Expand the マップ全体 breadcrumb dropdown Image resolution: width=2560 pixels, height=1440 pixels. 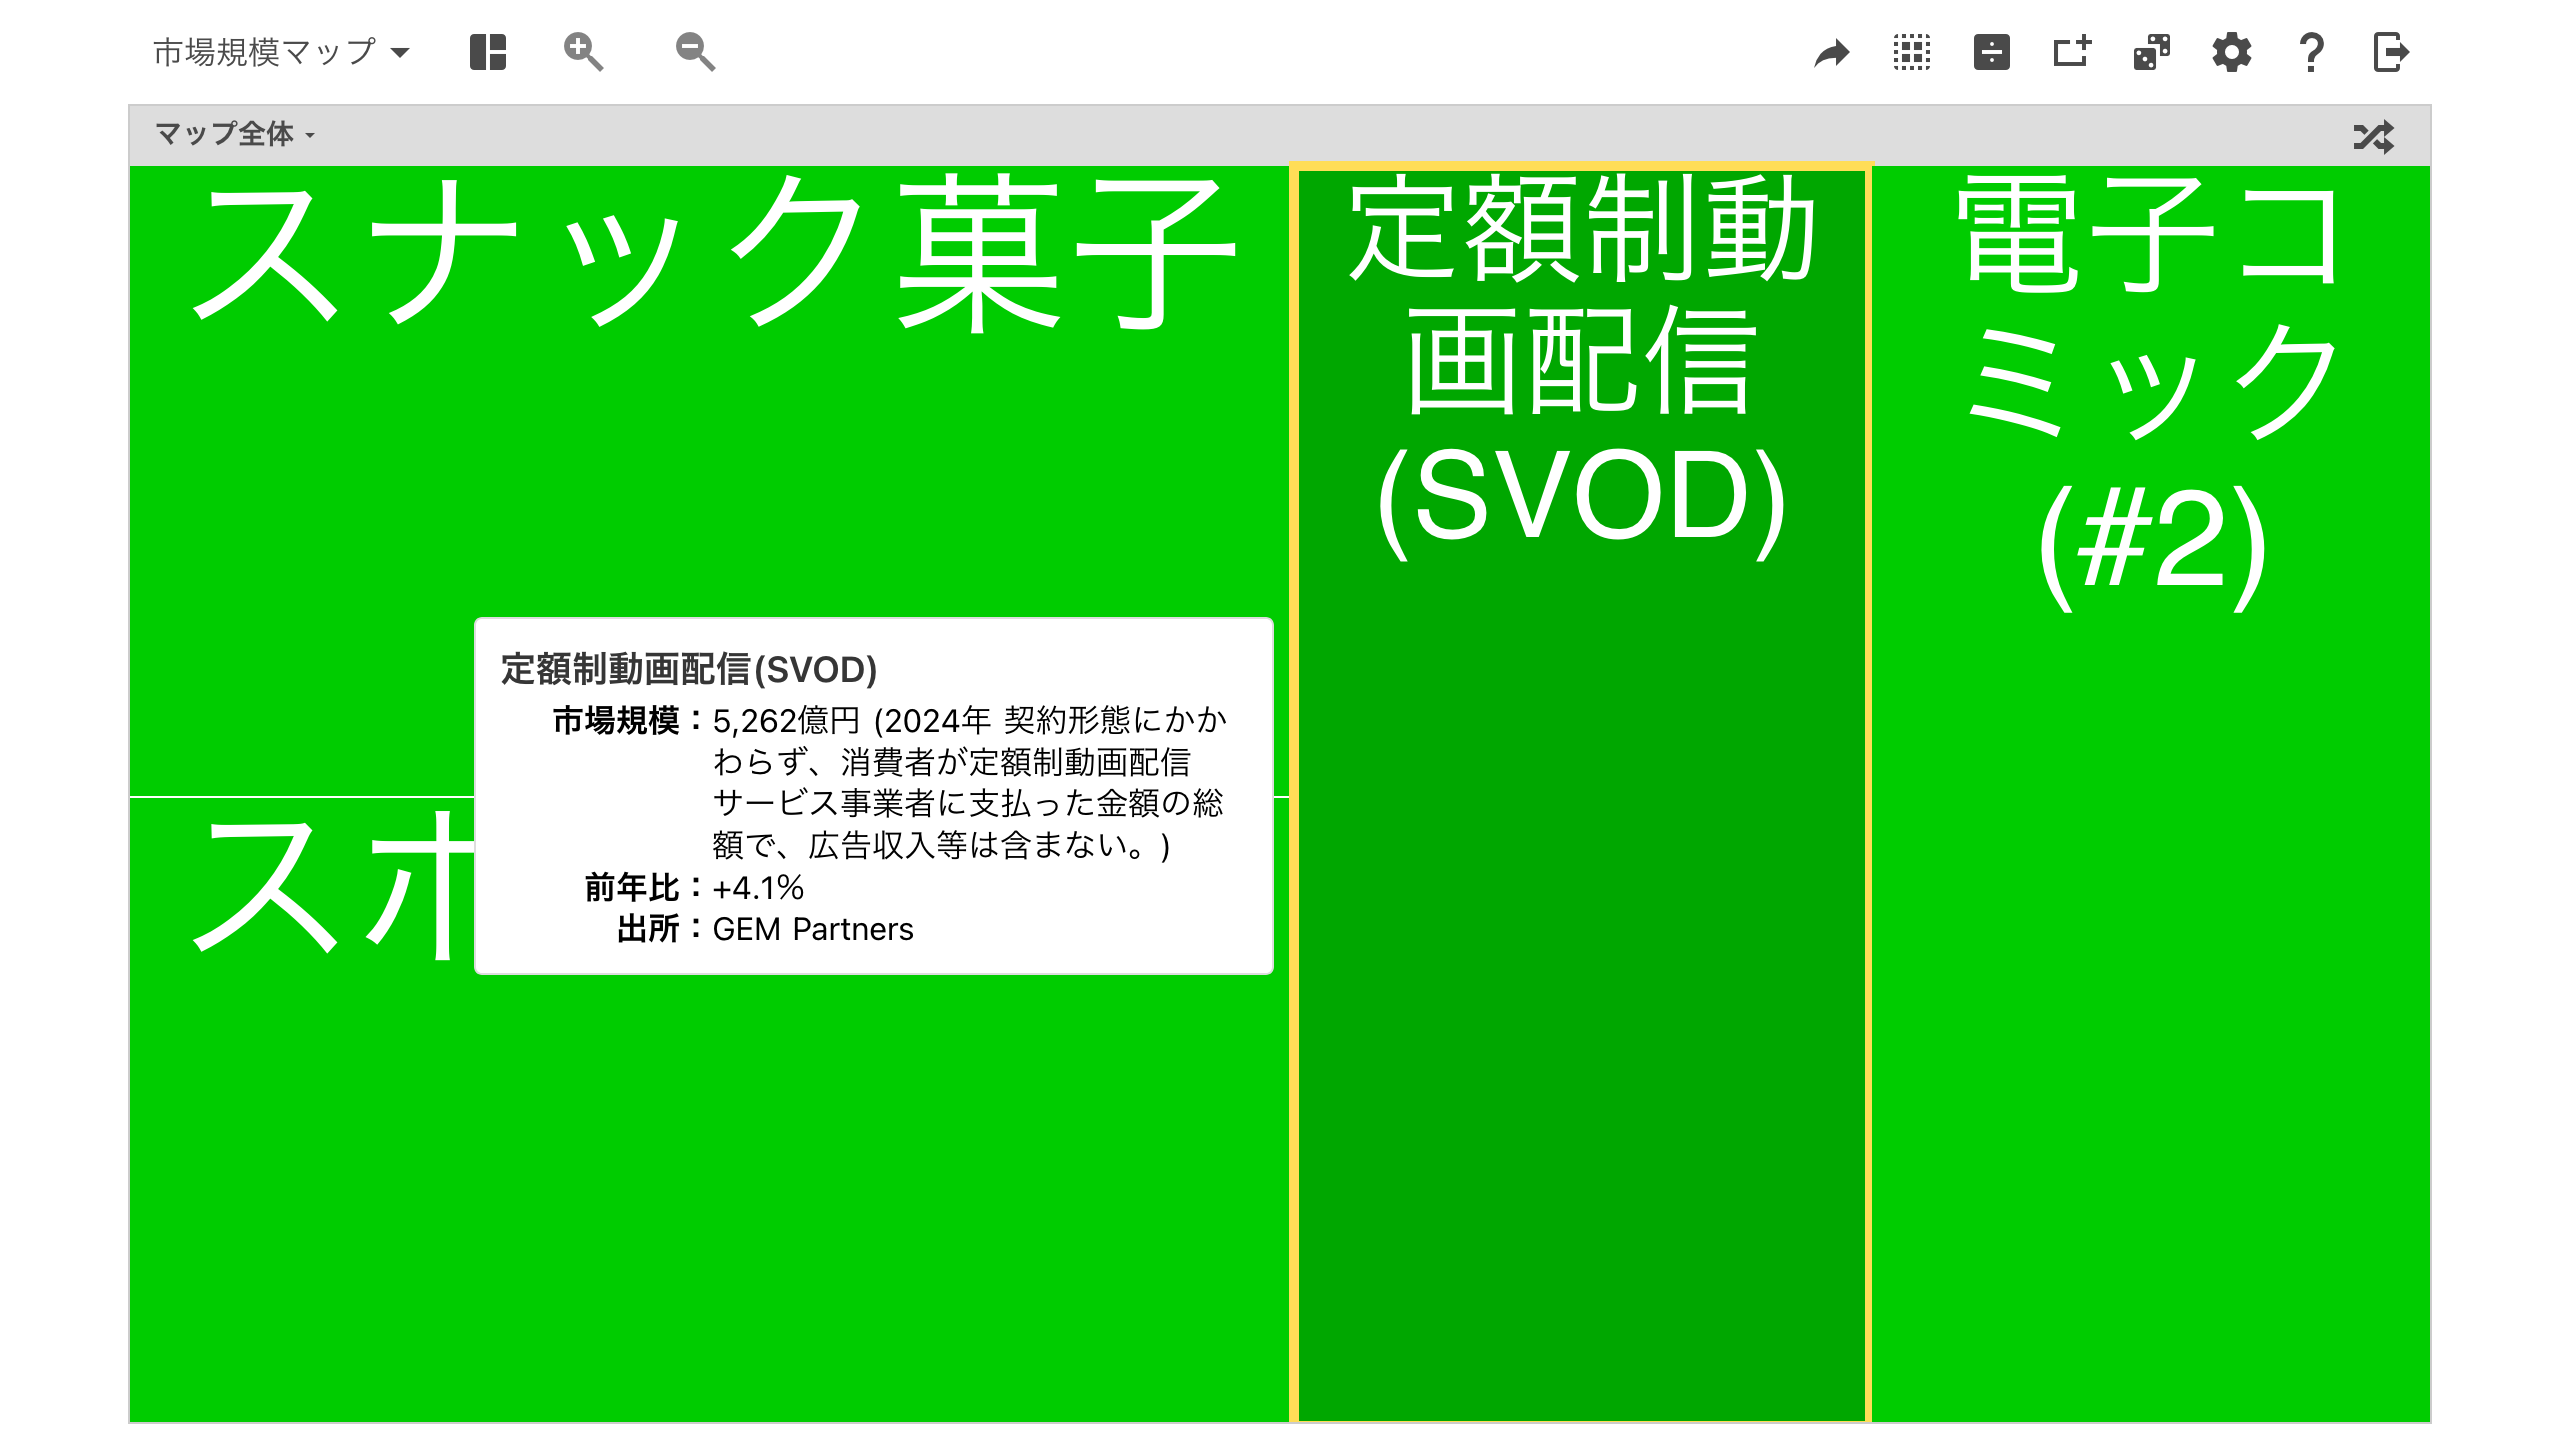pos(236,134)
